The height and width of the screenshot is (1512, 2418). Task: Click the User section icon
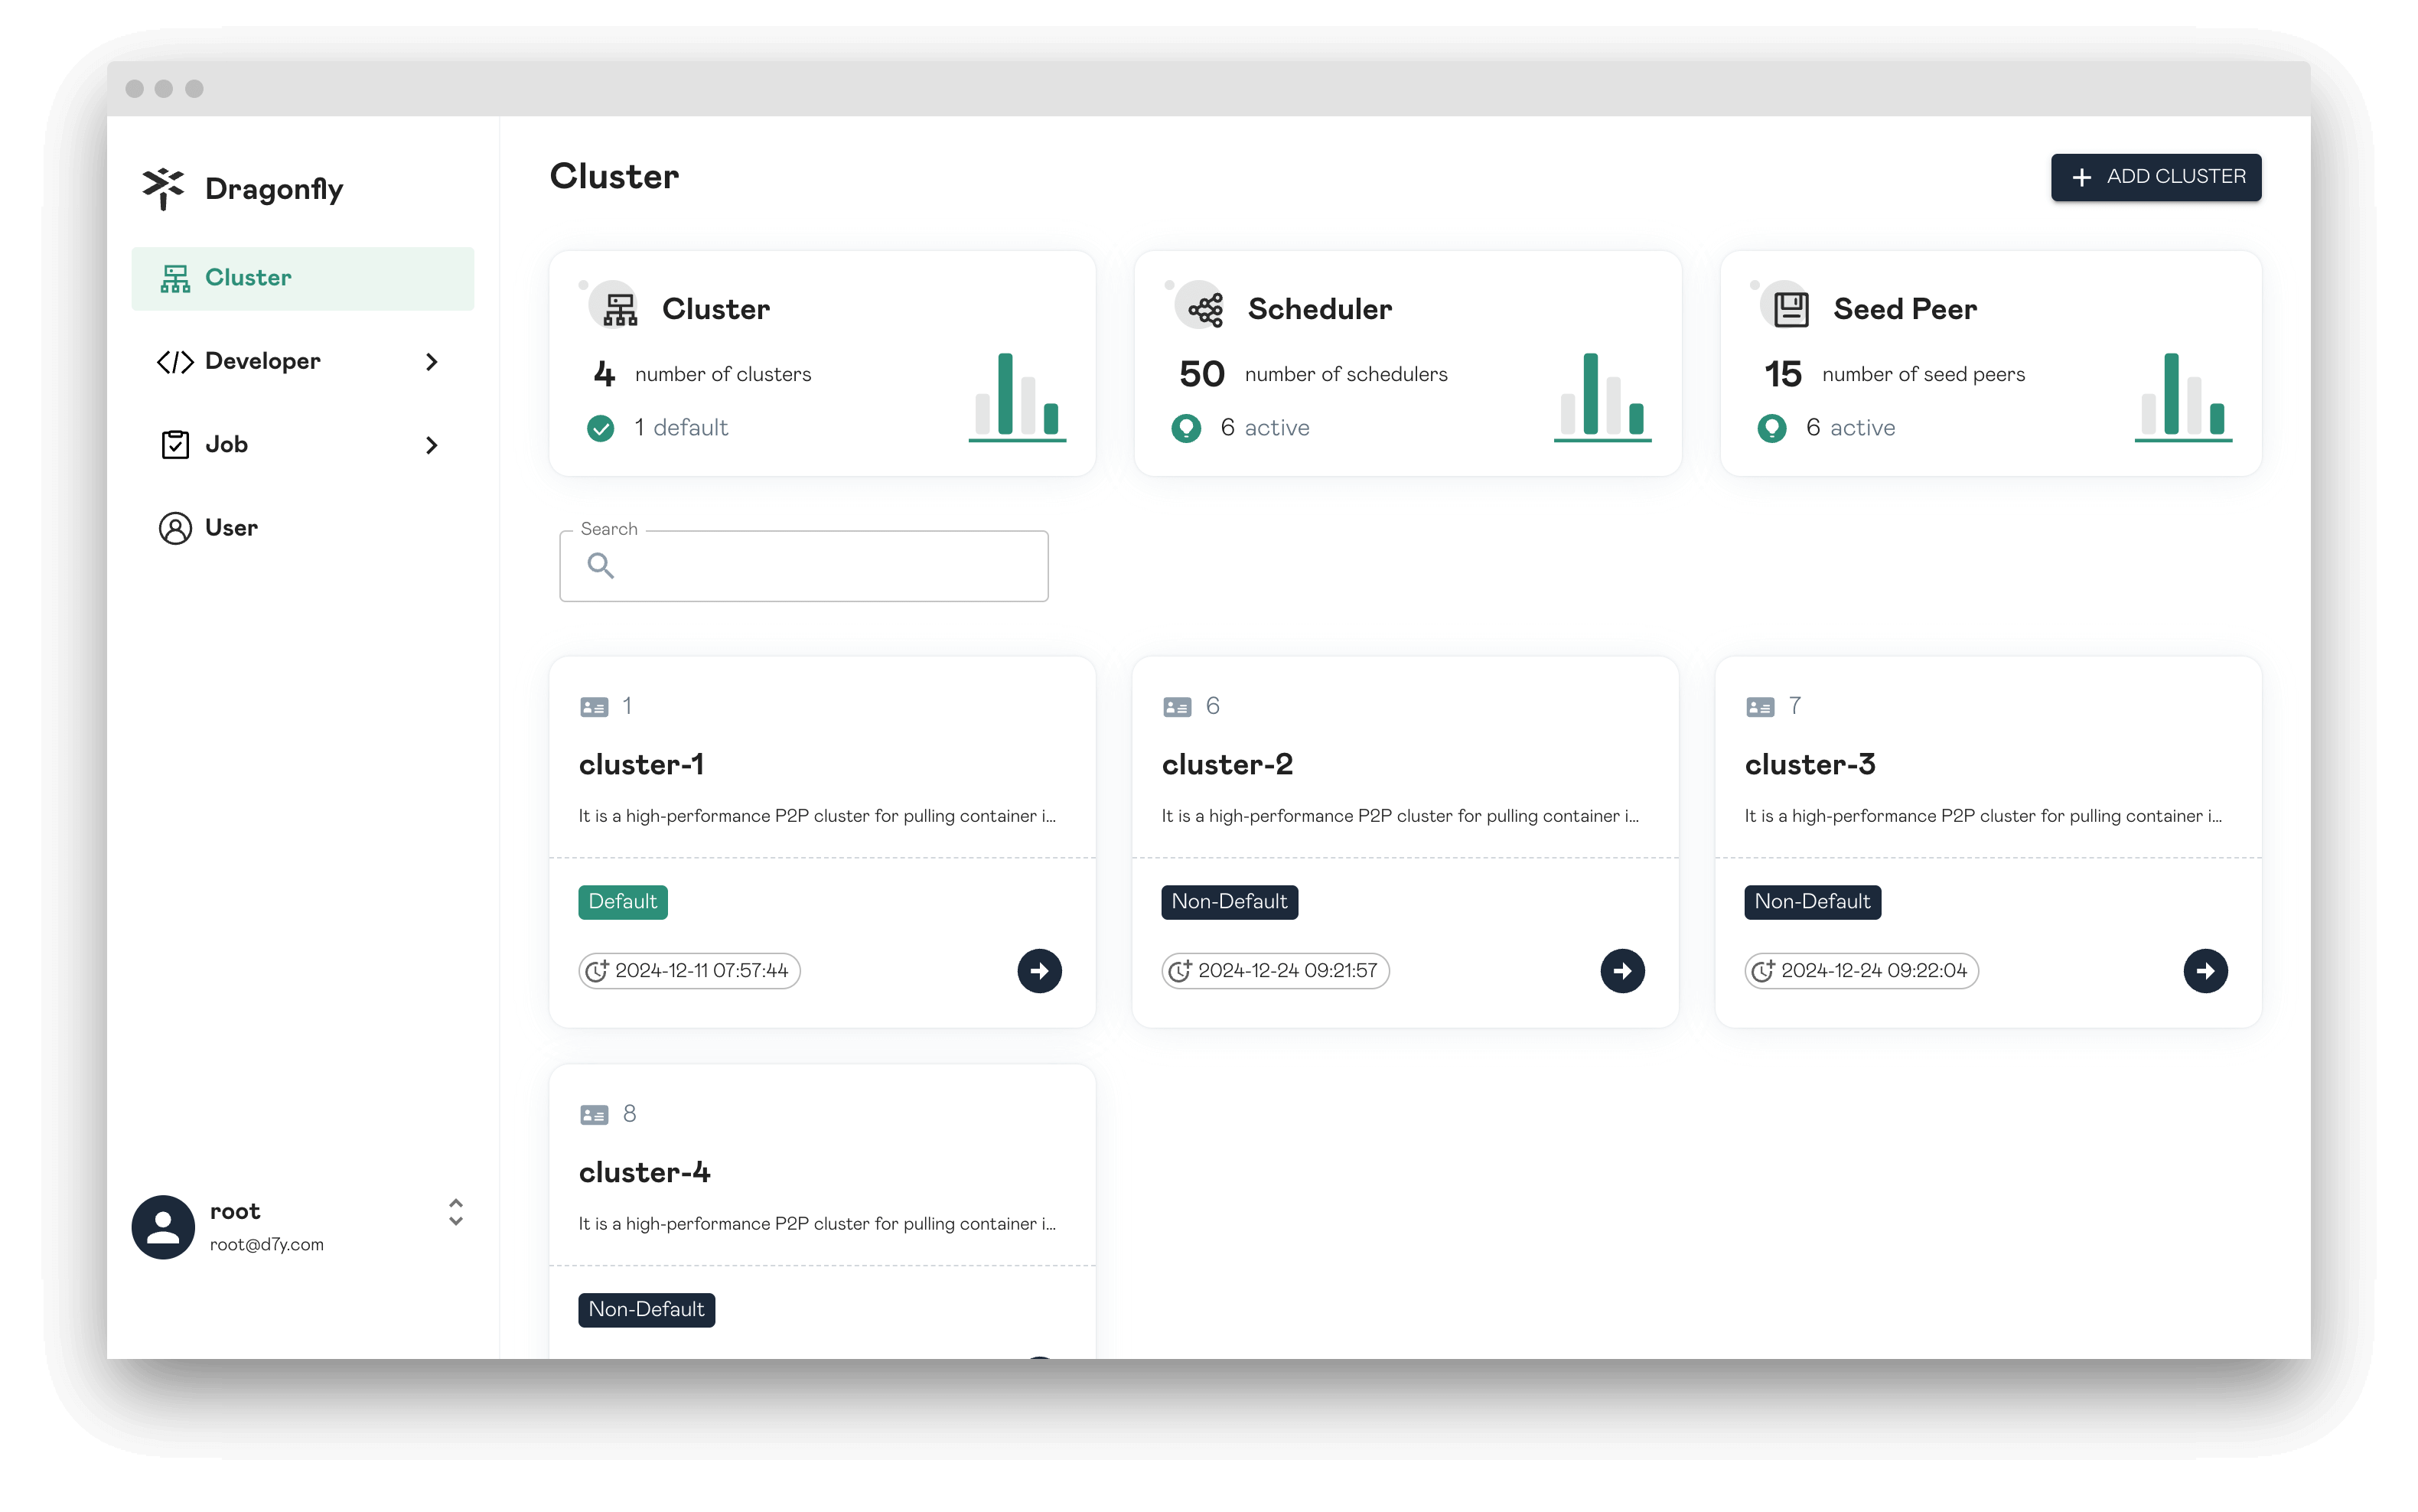(x=174, y=526)
